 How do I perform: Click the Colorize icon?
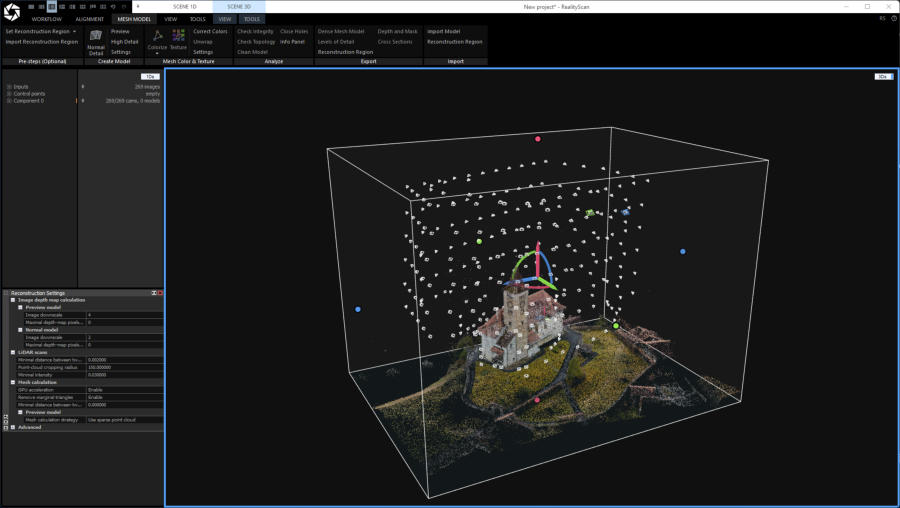[157, 37]
